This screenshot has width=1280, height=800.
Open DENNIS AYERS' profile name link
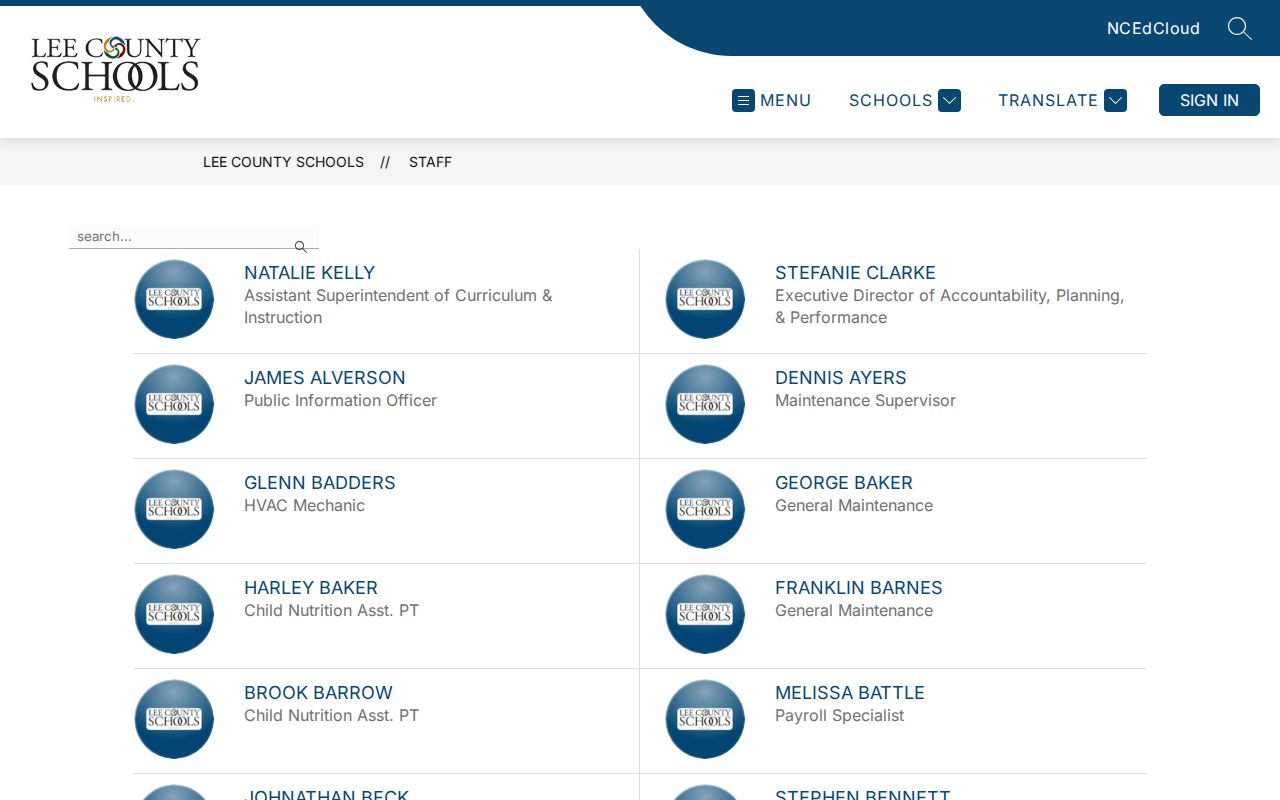point(841,378)
